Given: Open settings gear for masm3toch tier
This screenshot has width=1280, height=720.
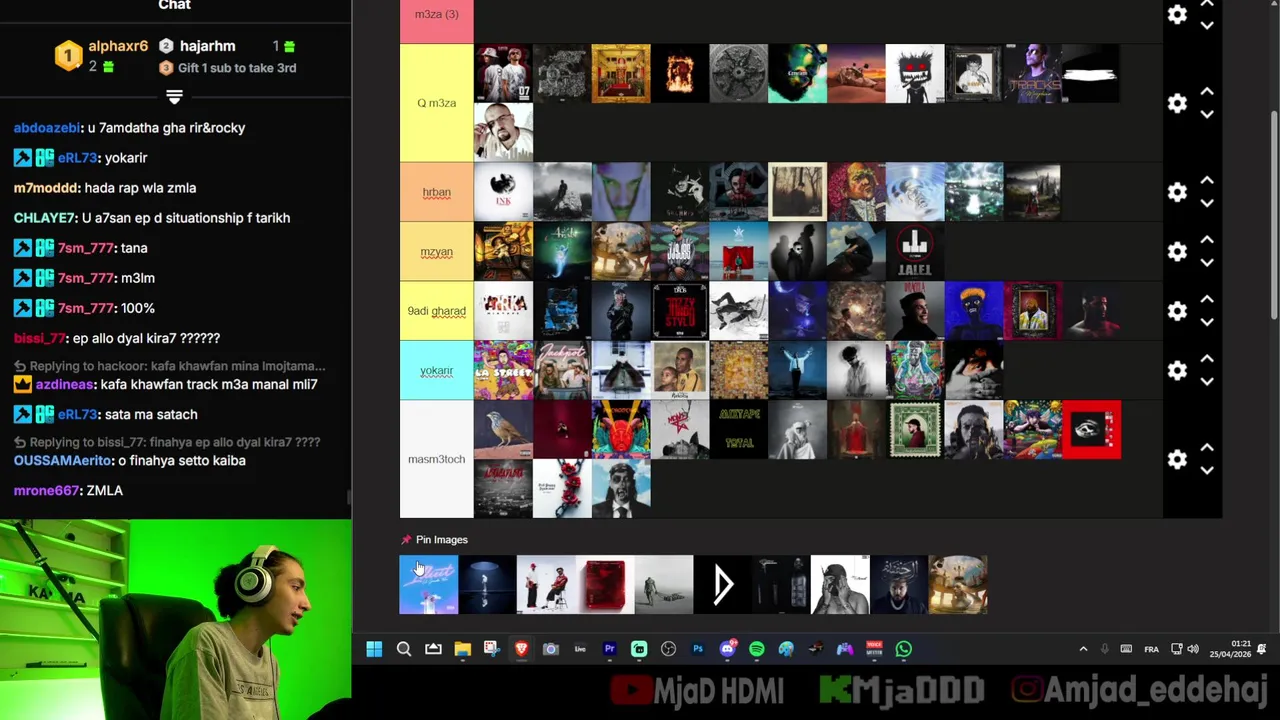Looking at the screenshot, I should [1177, 459].
